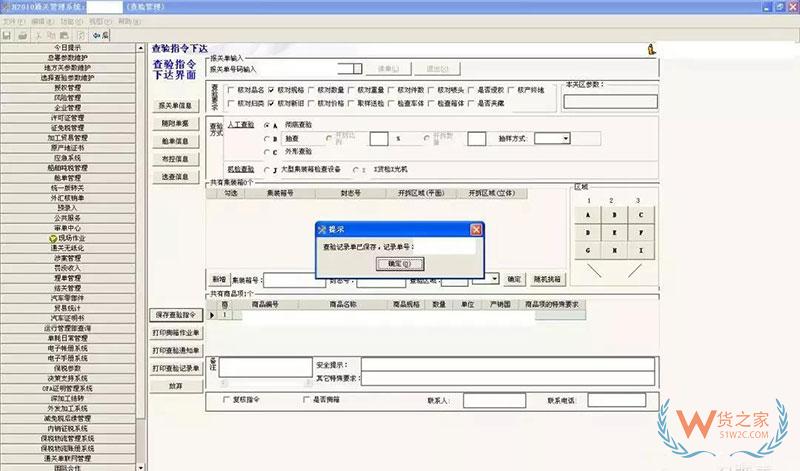Select 审单中心 in the sidebar

click(68, 228)
